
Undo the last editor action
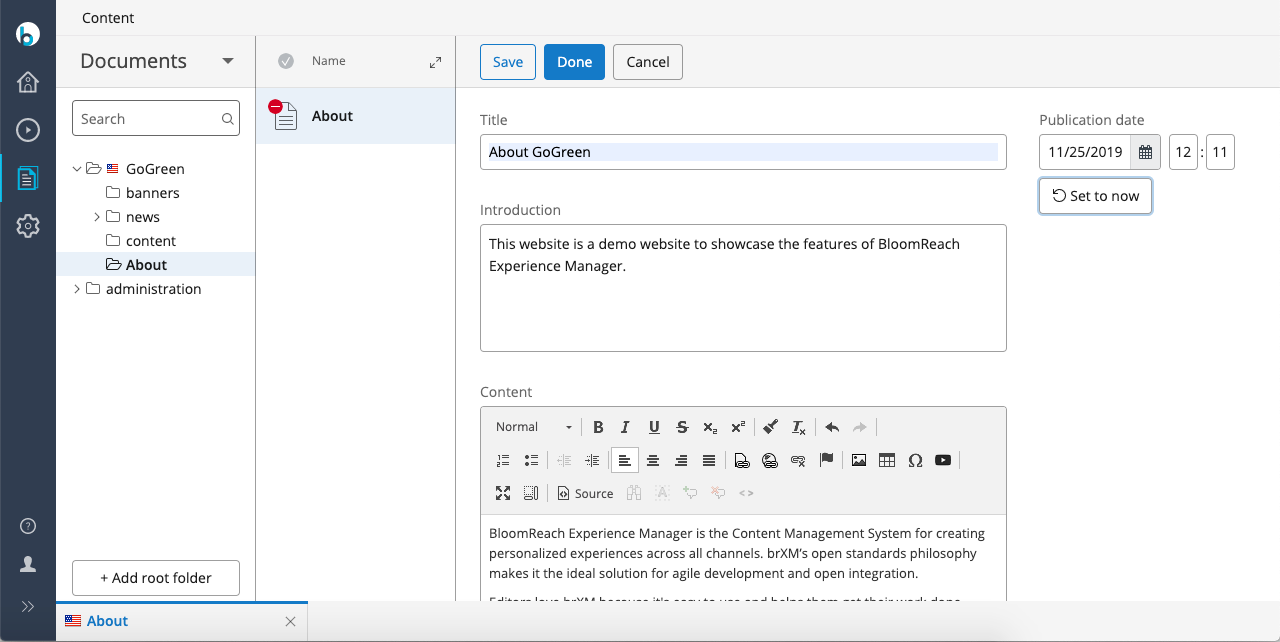[832, 427]
